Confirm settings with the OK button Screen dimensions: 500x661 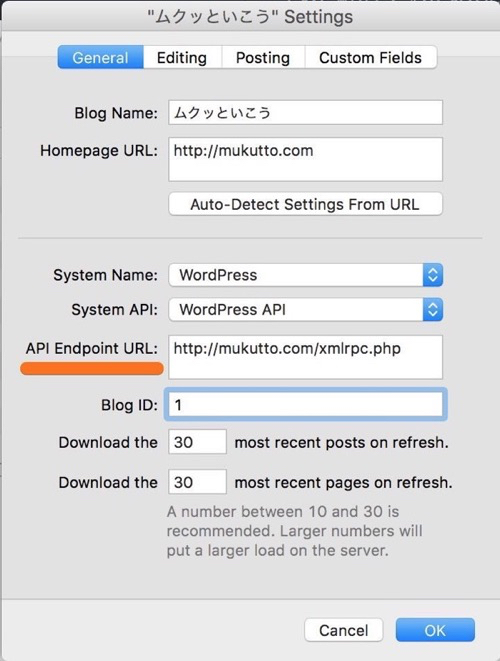tap(435, 630)
